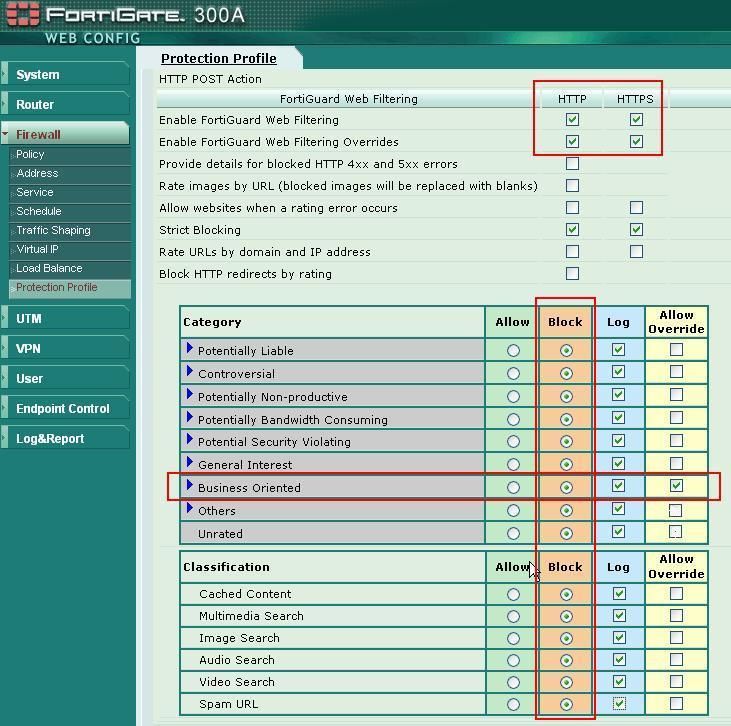Select Block radio for Potentially Non-productive
Viewport: 731px width, 726px height.
[566, 396]
